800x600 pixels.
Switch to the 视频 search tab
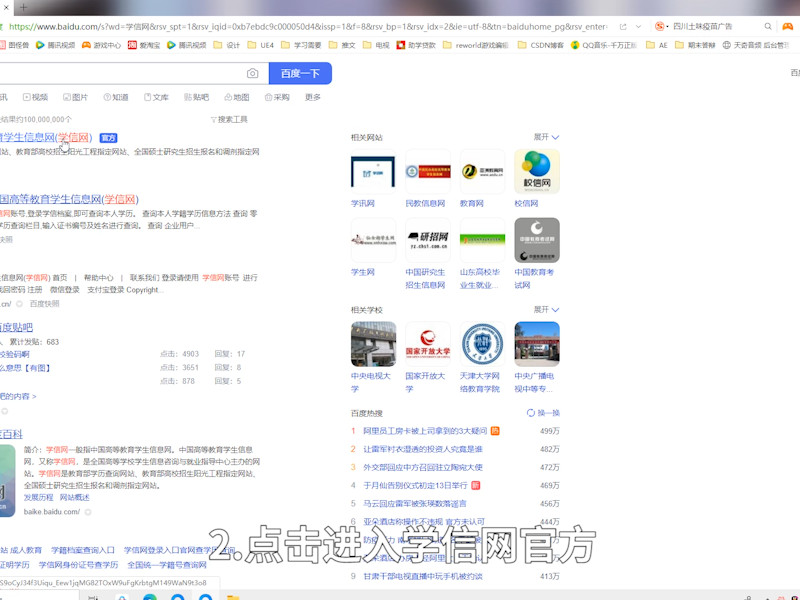point(35,97)
